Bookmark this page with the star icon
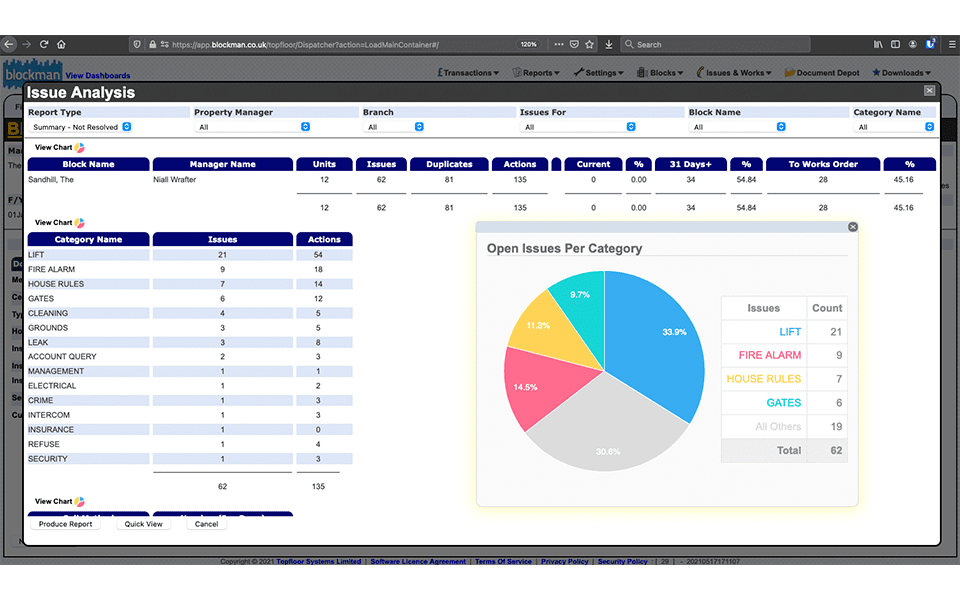Image resolution: width=960 pixels, height=600 pixels. pos(590,44)
